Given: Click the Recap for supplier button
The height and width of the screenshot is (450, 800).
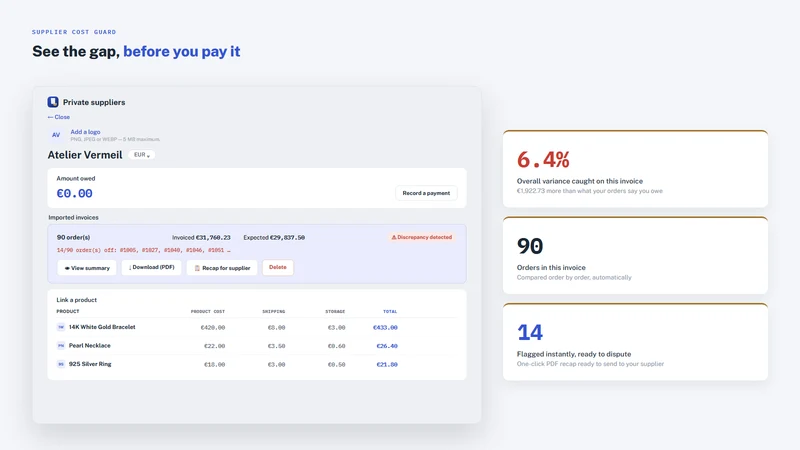Looking at the screenshot, I should pyautogui.click(x=222, y=268).
